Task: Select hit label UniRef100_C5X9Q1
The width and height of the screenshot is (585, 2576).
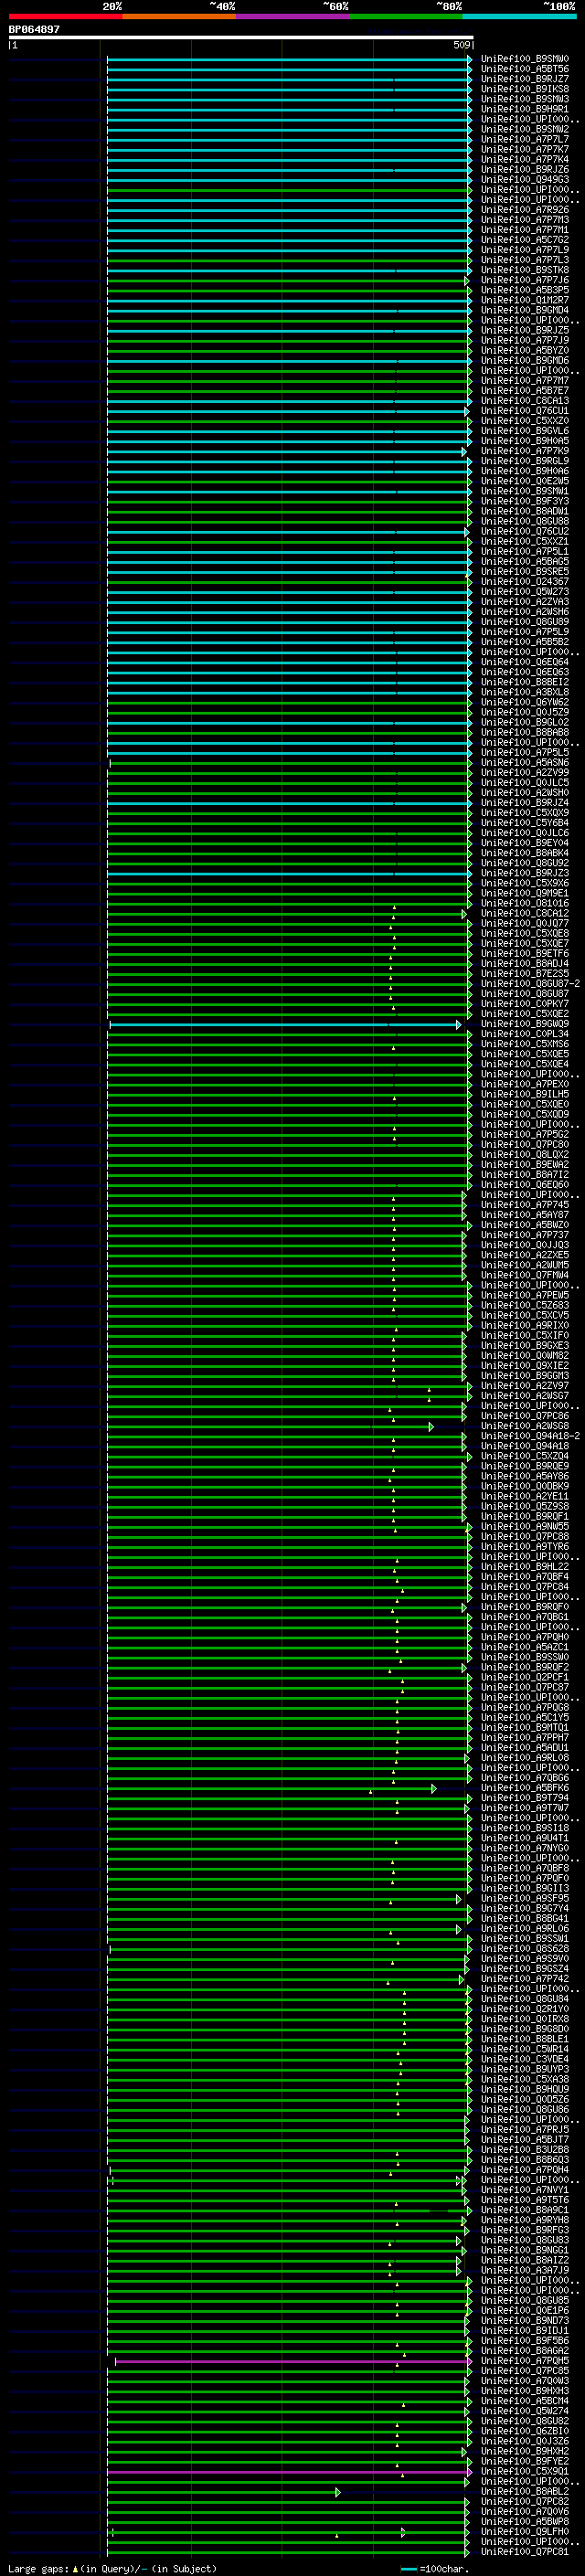Action: point(525,2472)
